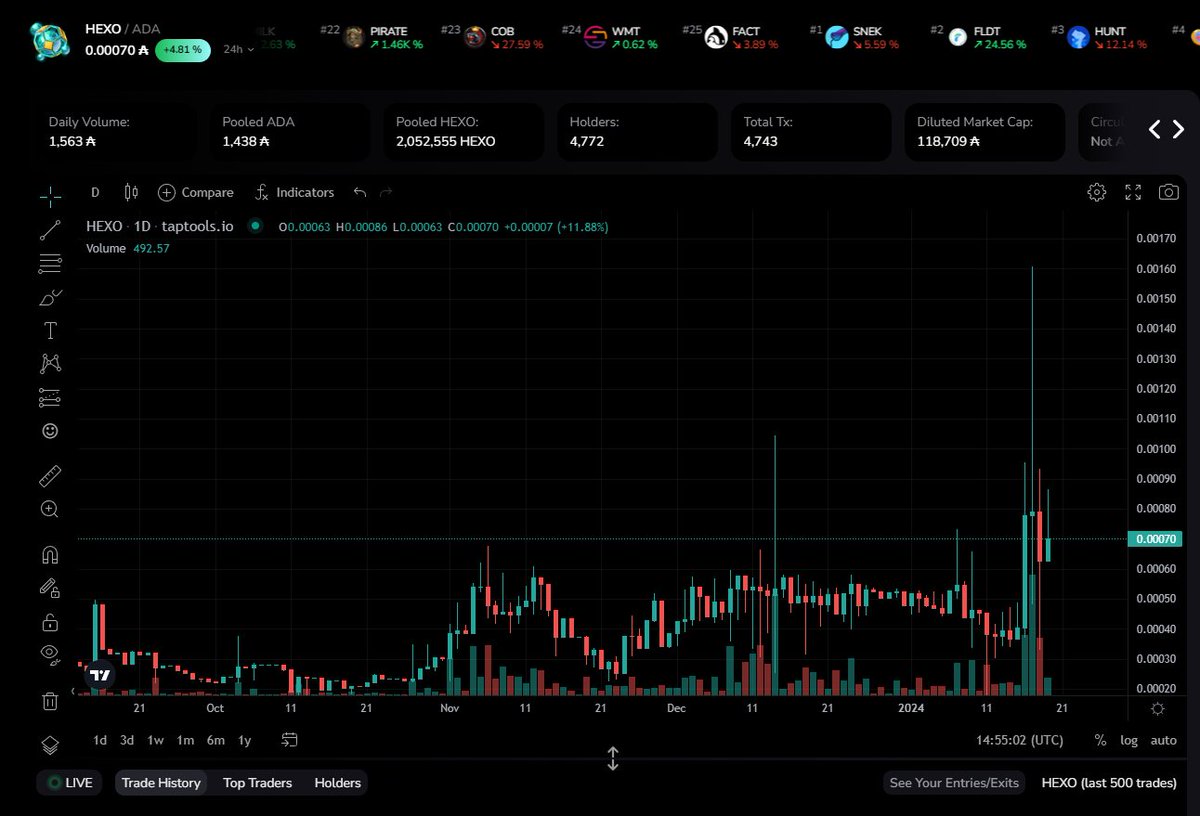This screenshot has width=1200, height=816.
Task: Click the Diluted Market Cap card
Action: (x=985, y=132)
